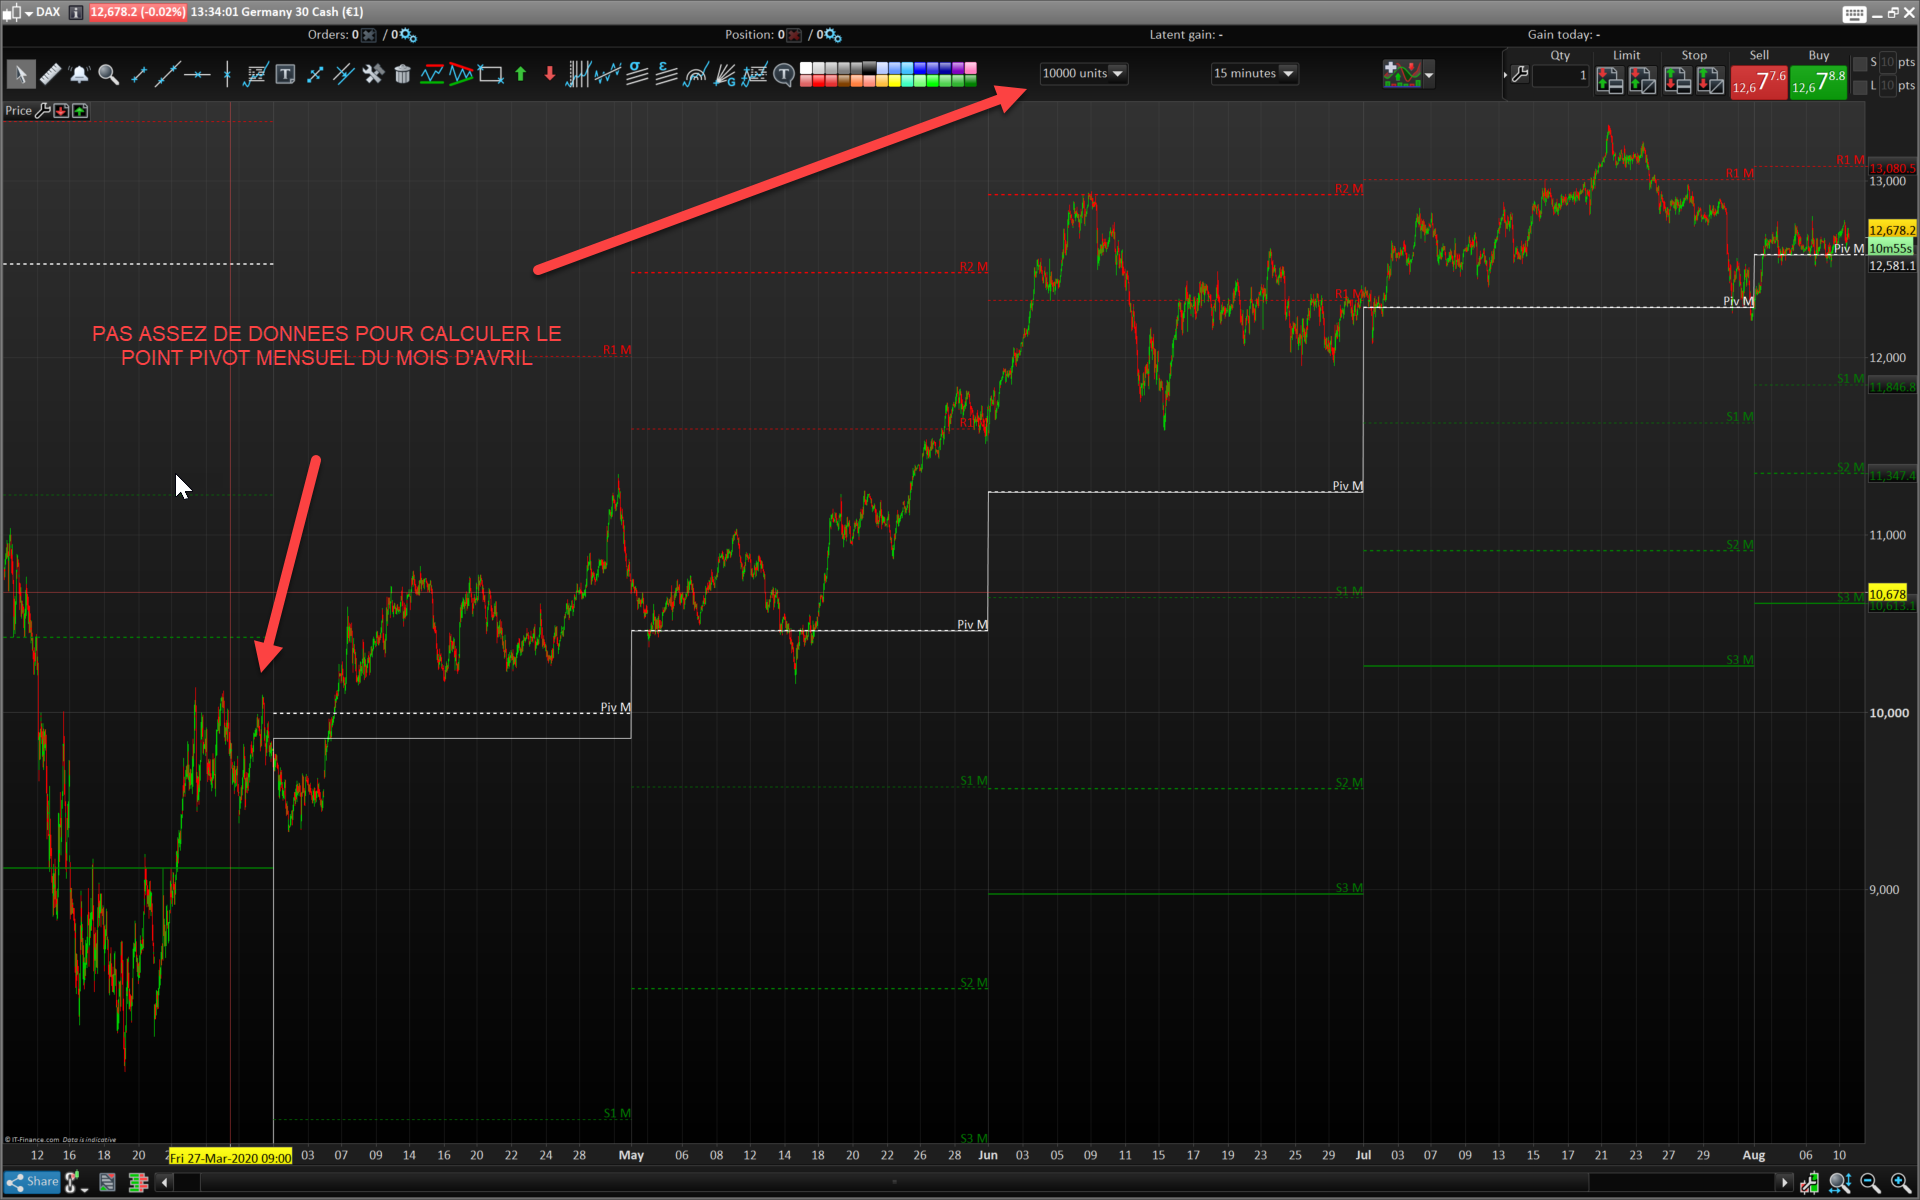Click the red Sell price button

(x=1759, y=81)
